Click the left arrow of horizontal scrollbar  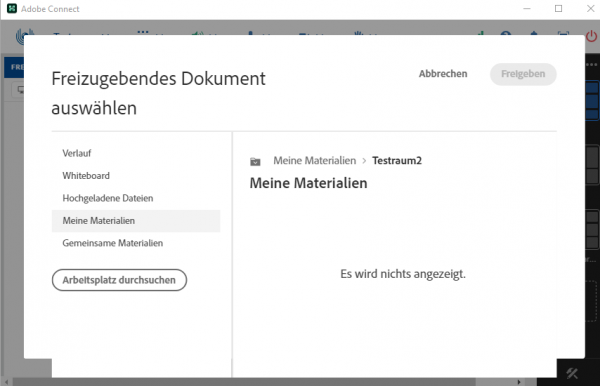[7, 382]
